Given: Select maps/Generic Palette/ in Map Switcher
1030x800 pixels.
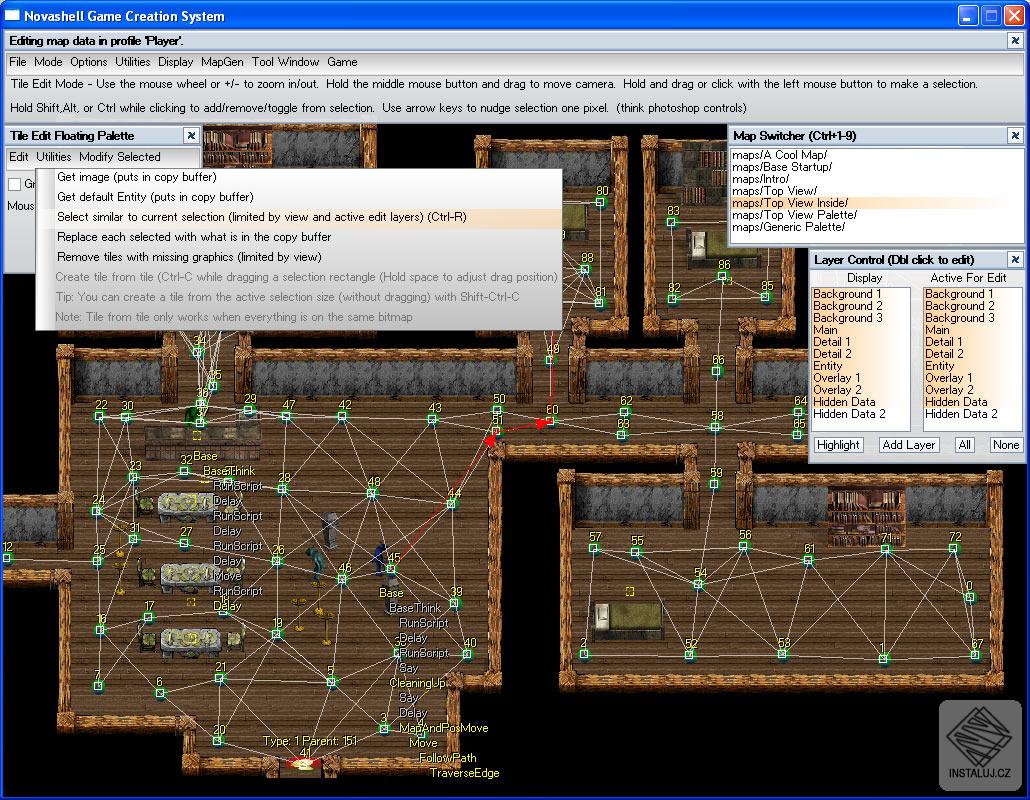Looking at the screenshot, I should pyautogui.click(x=876, y=227).
